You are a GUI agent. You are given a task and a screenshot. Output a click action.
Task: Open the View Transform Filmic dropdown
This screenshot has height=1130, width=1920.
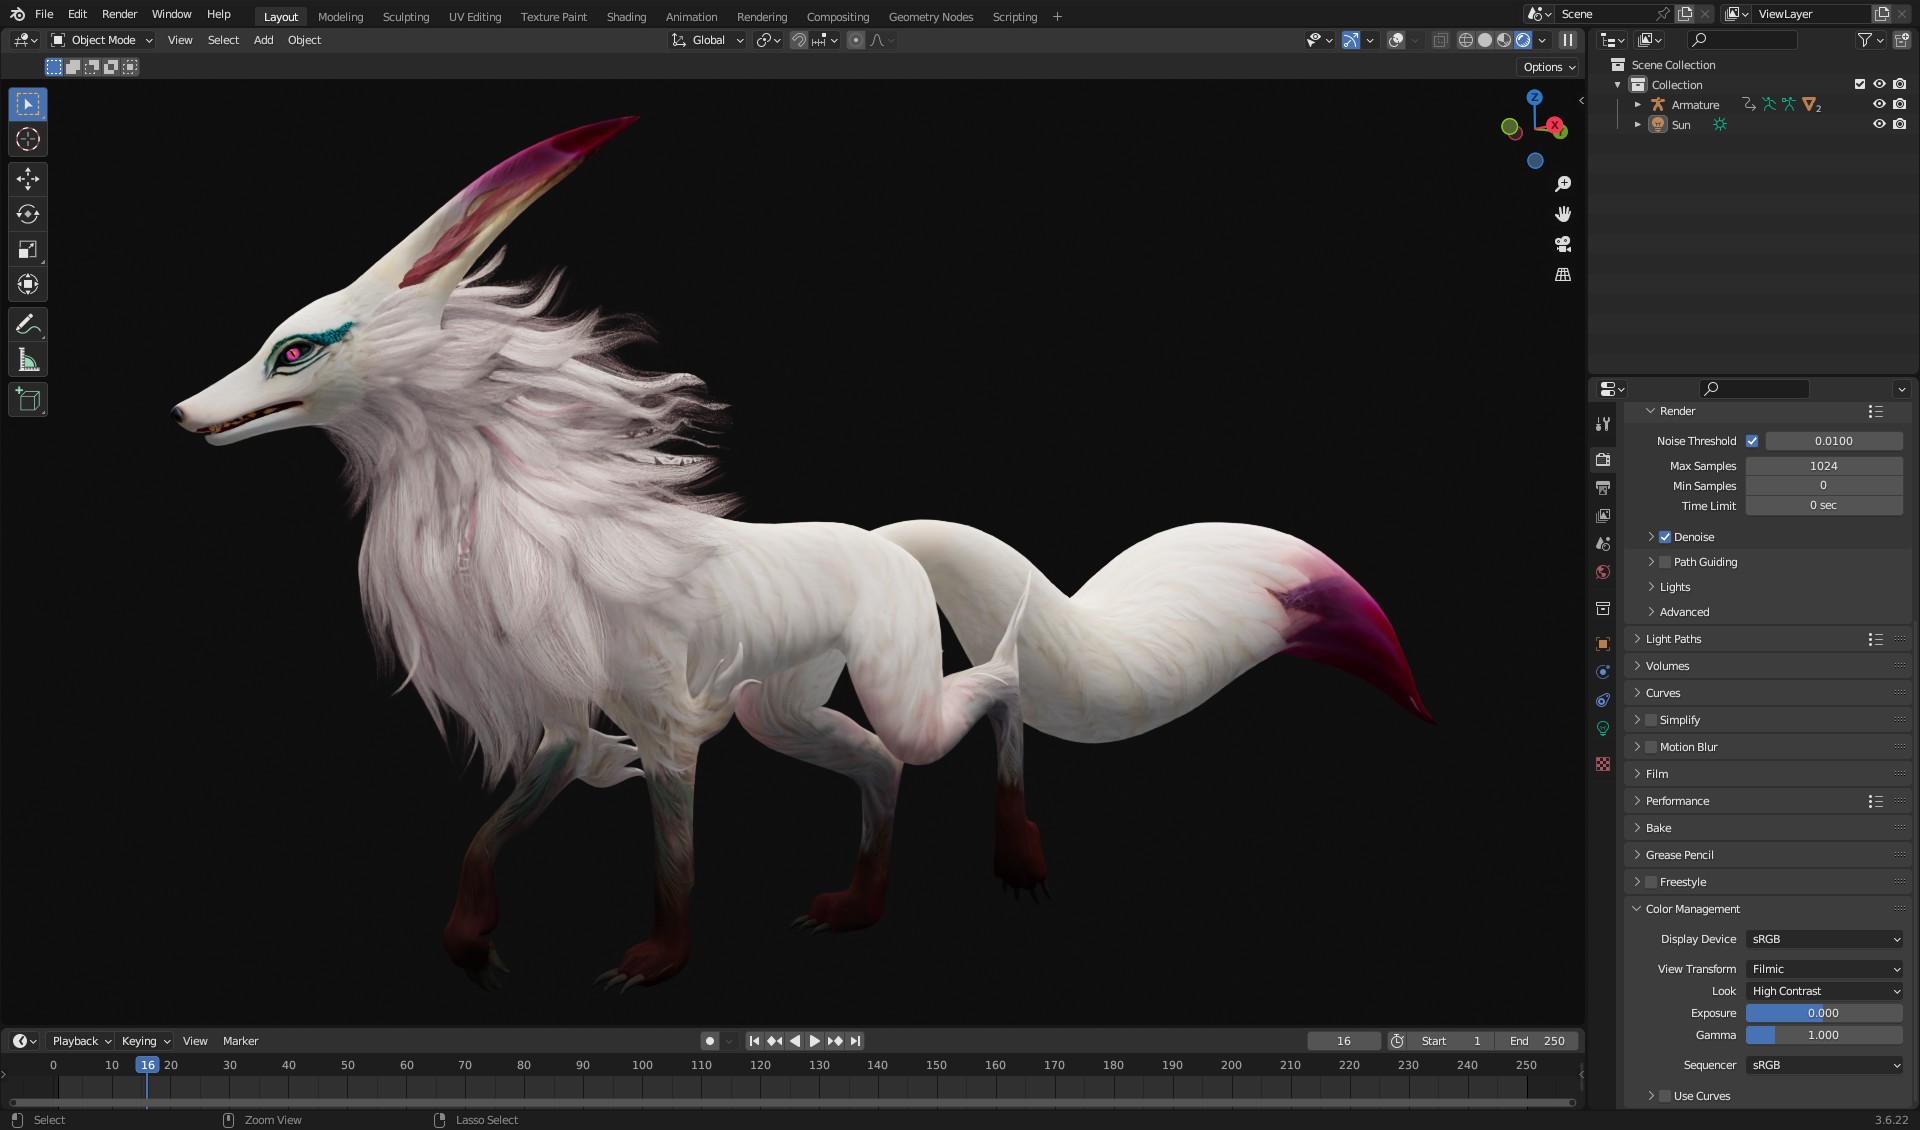[x=1824, y=969]
